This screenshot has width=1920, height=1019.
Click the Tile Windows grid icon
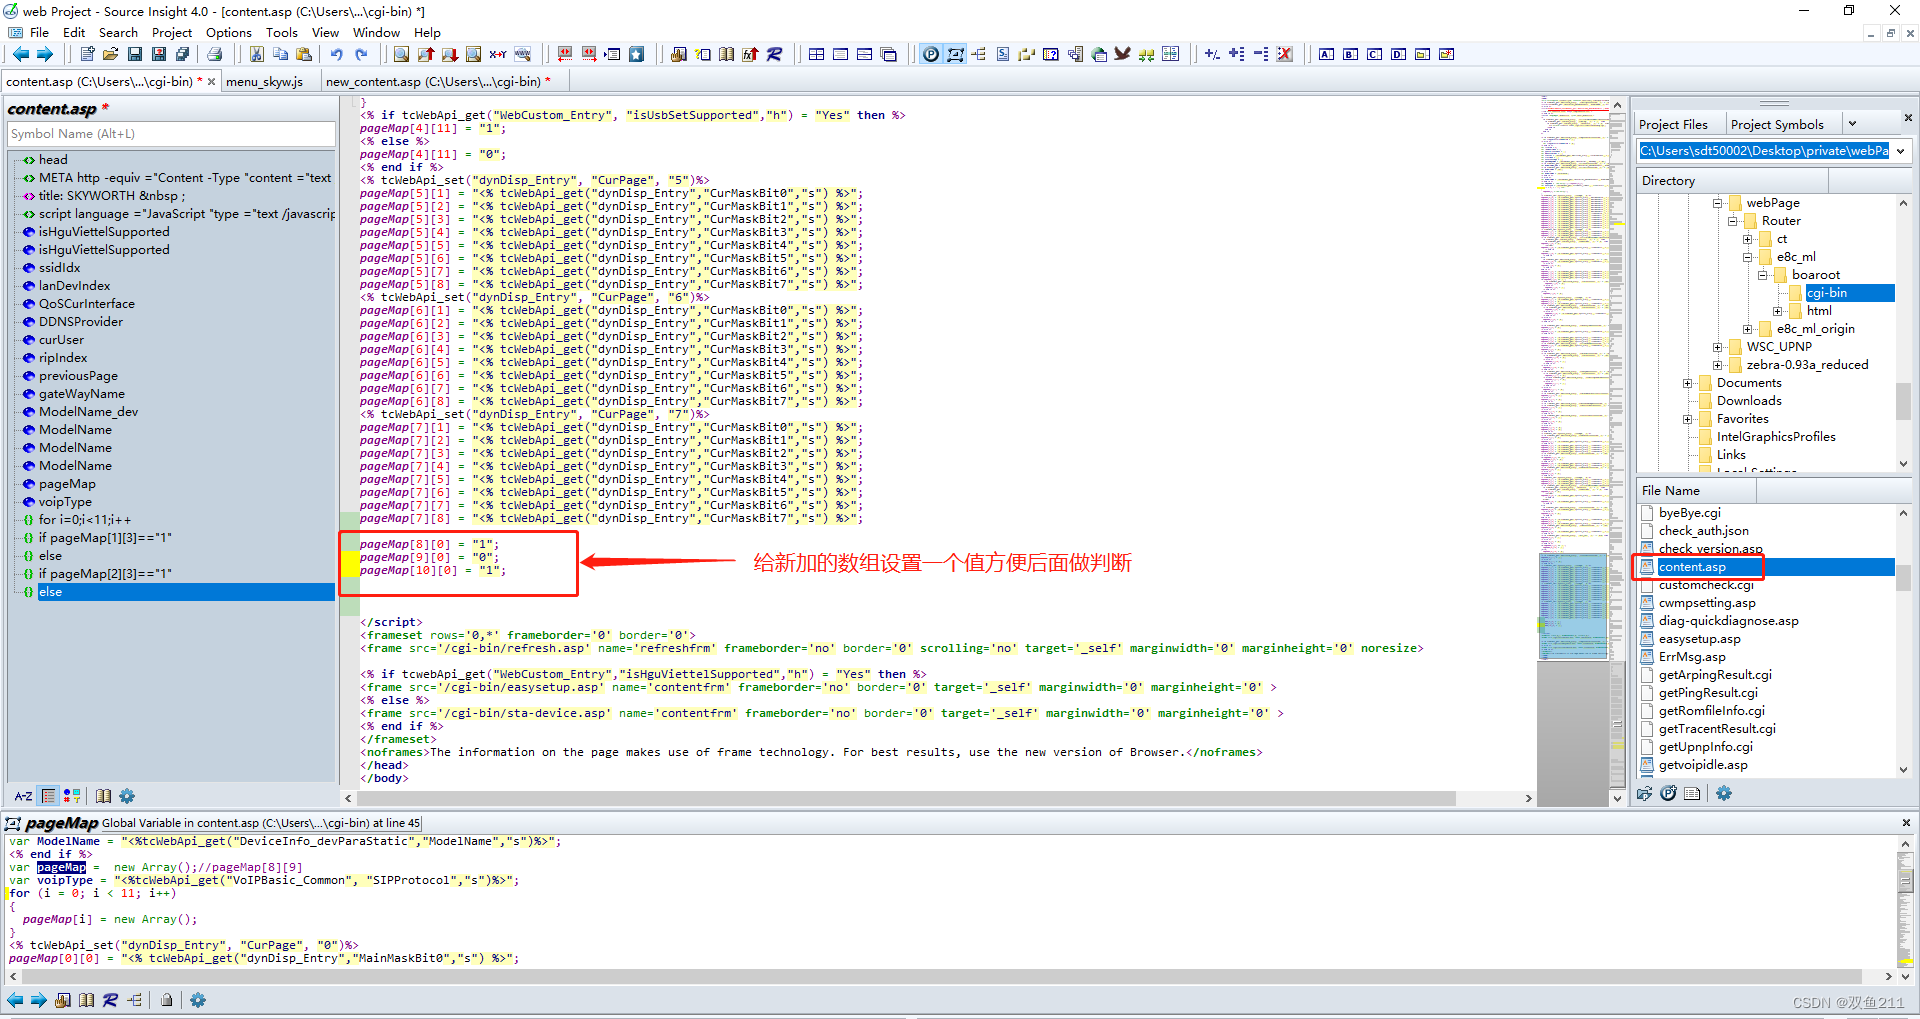click(816, 54)
